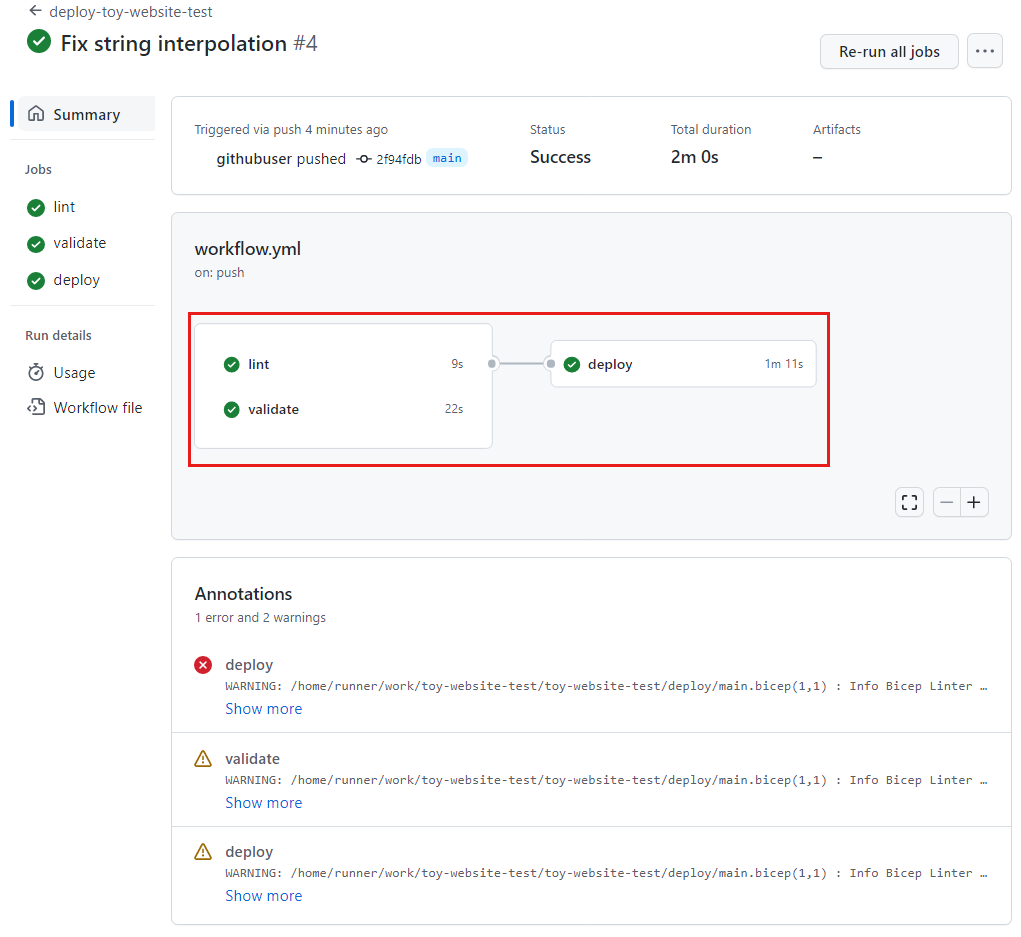Click the green success check beside the run title
Screen dimensions: 1021x937
[x=39, y=42]
